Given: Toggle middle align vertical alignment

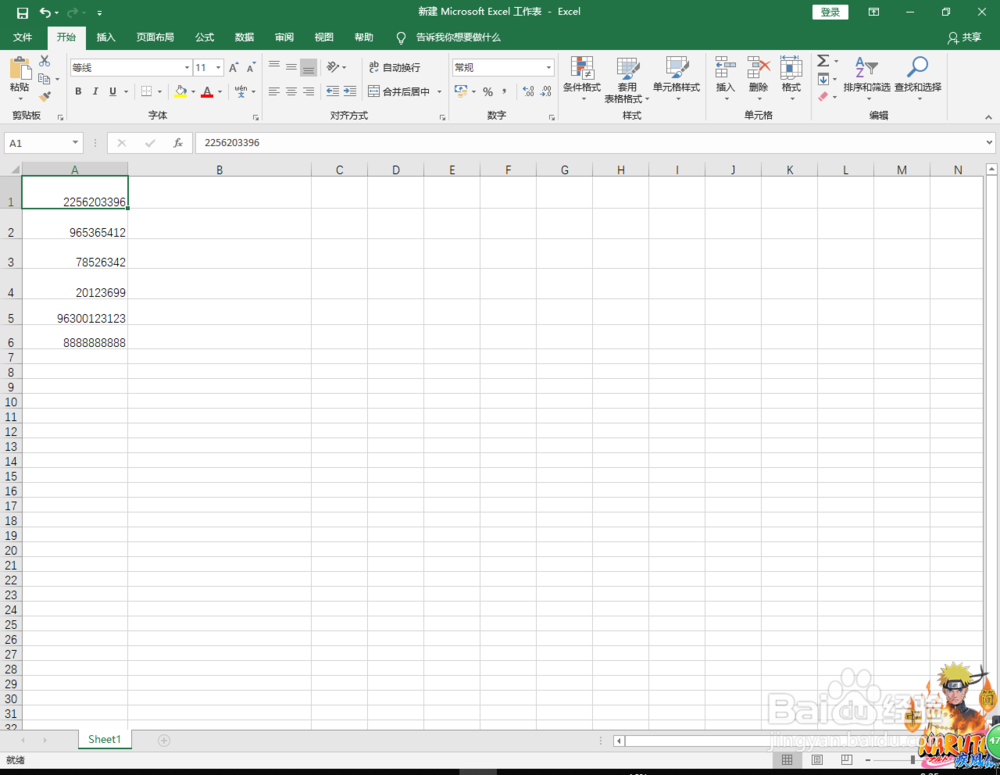Looking at the screenshot, I should [291, 67].
